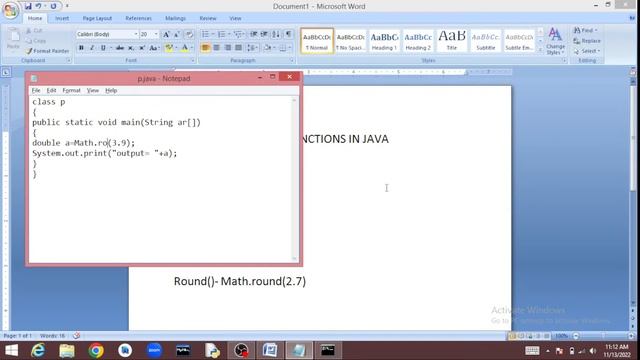Click the Multilevel List icon

(238, 34)
